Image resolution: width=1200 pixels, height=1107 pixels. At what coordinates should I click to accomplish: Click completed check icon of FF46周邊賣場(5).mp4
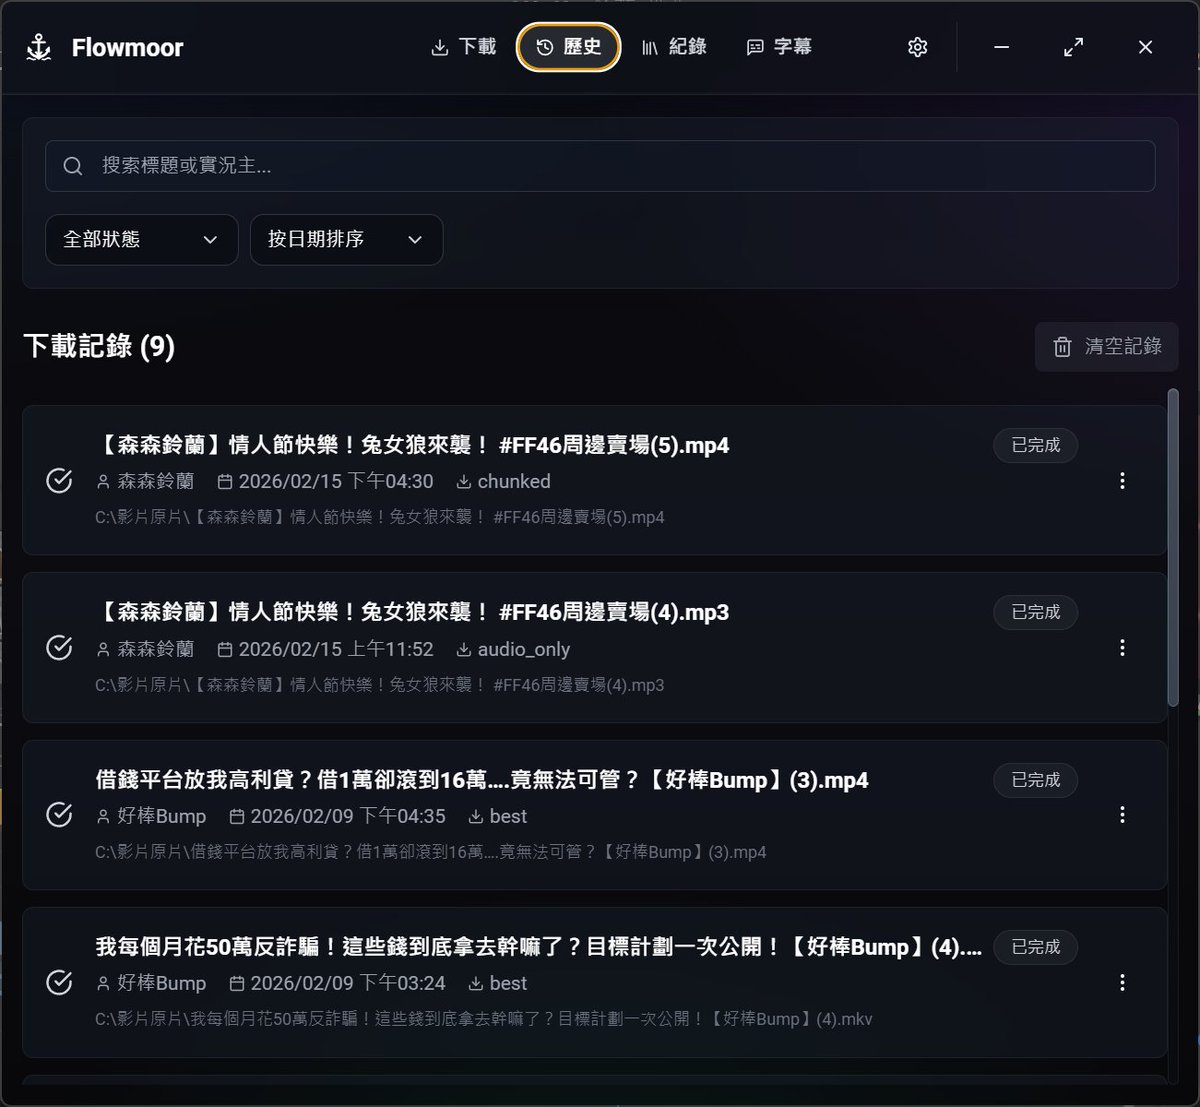pos(59,481)
